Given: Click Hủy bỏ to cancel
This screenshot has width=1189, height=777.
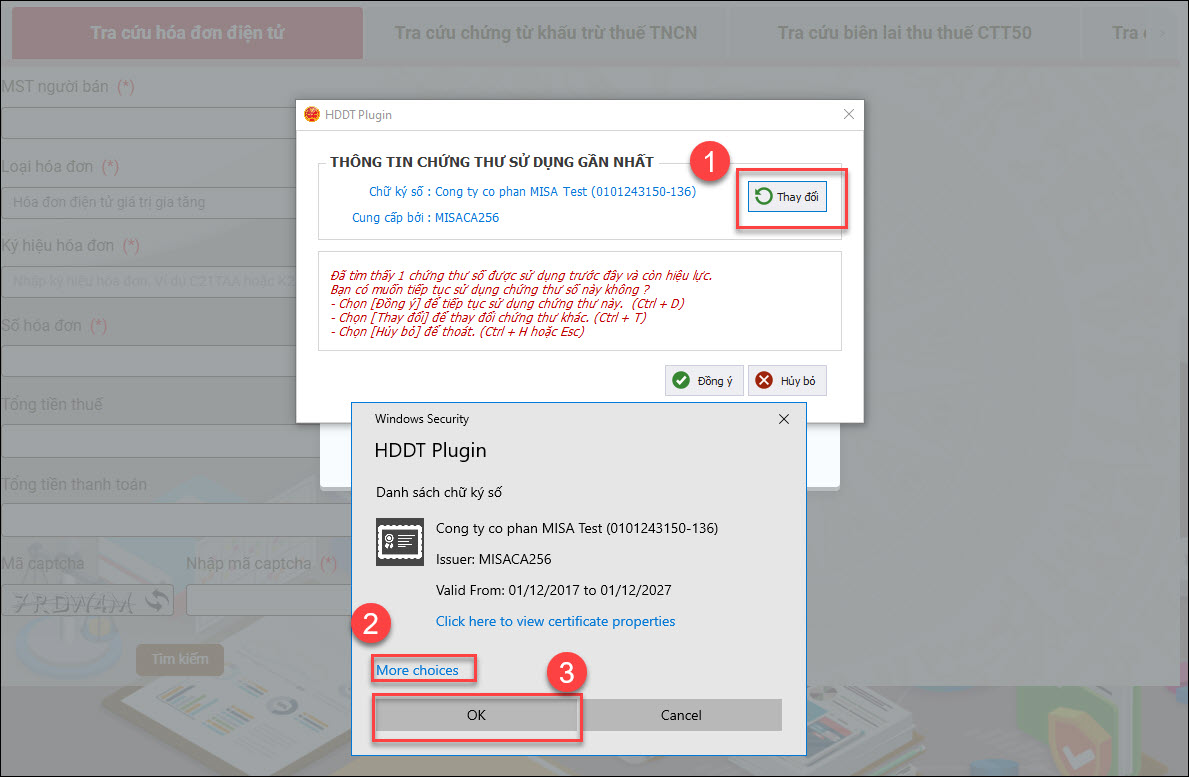Looking at the screenshot, I should (x=787, y=381).
